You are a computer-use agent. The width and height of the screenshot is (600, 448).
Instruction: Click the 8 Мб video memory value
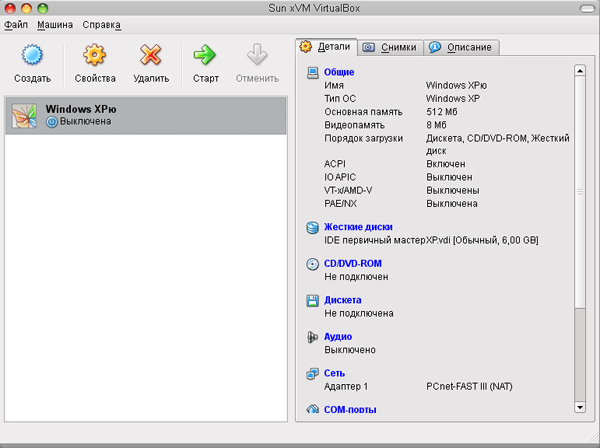[436, 125]
